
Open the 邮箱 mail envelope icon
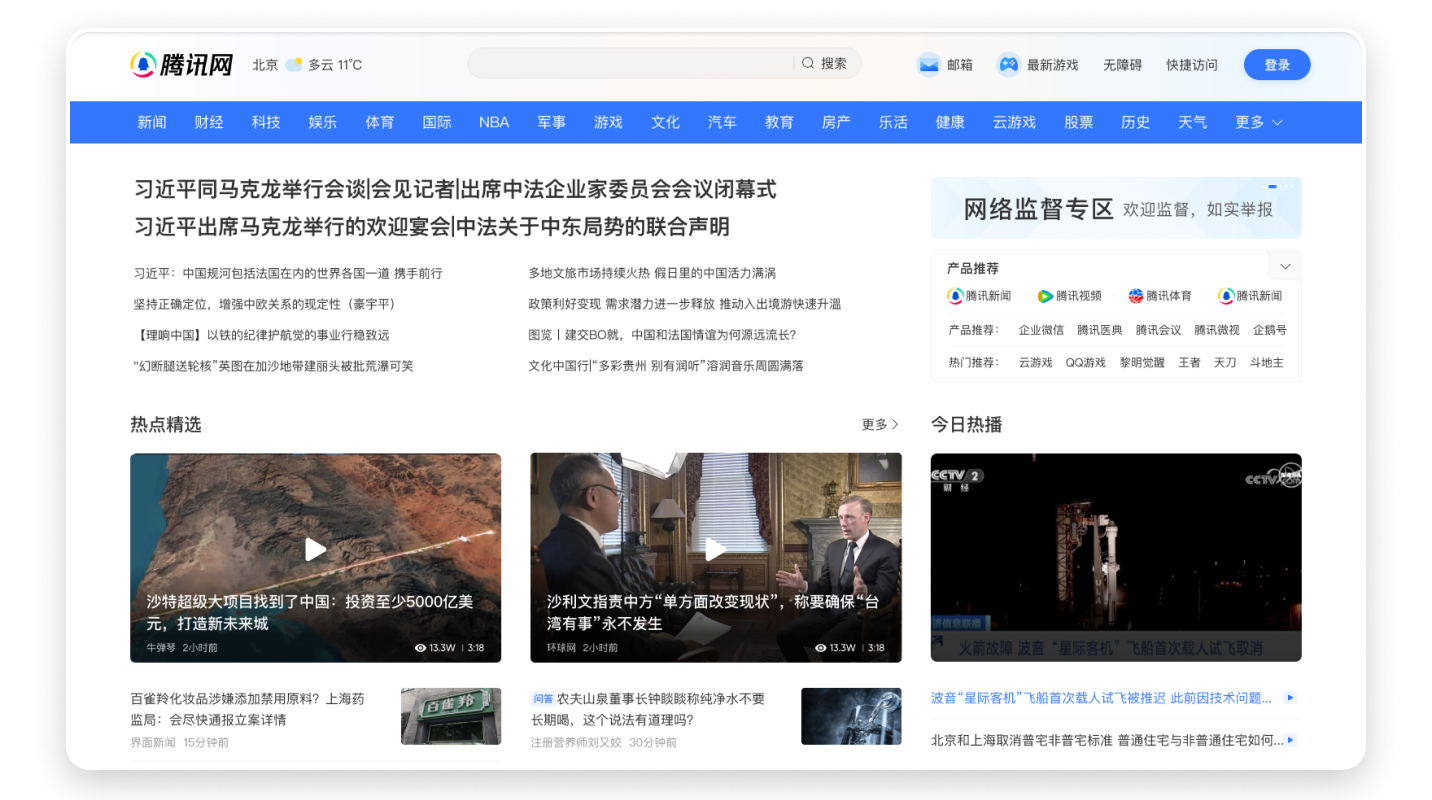(929, 65)
